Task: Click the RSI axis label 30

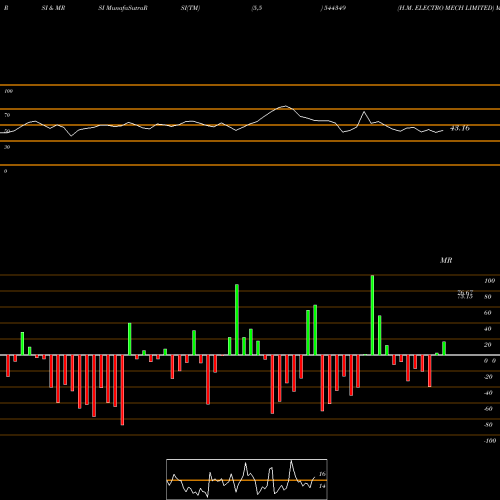Action: [7, 147]
